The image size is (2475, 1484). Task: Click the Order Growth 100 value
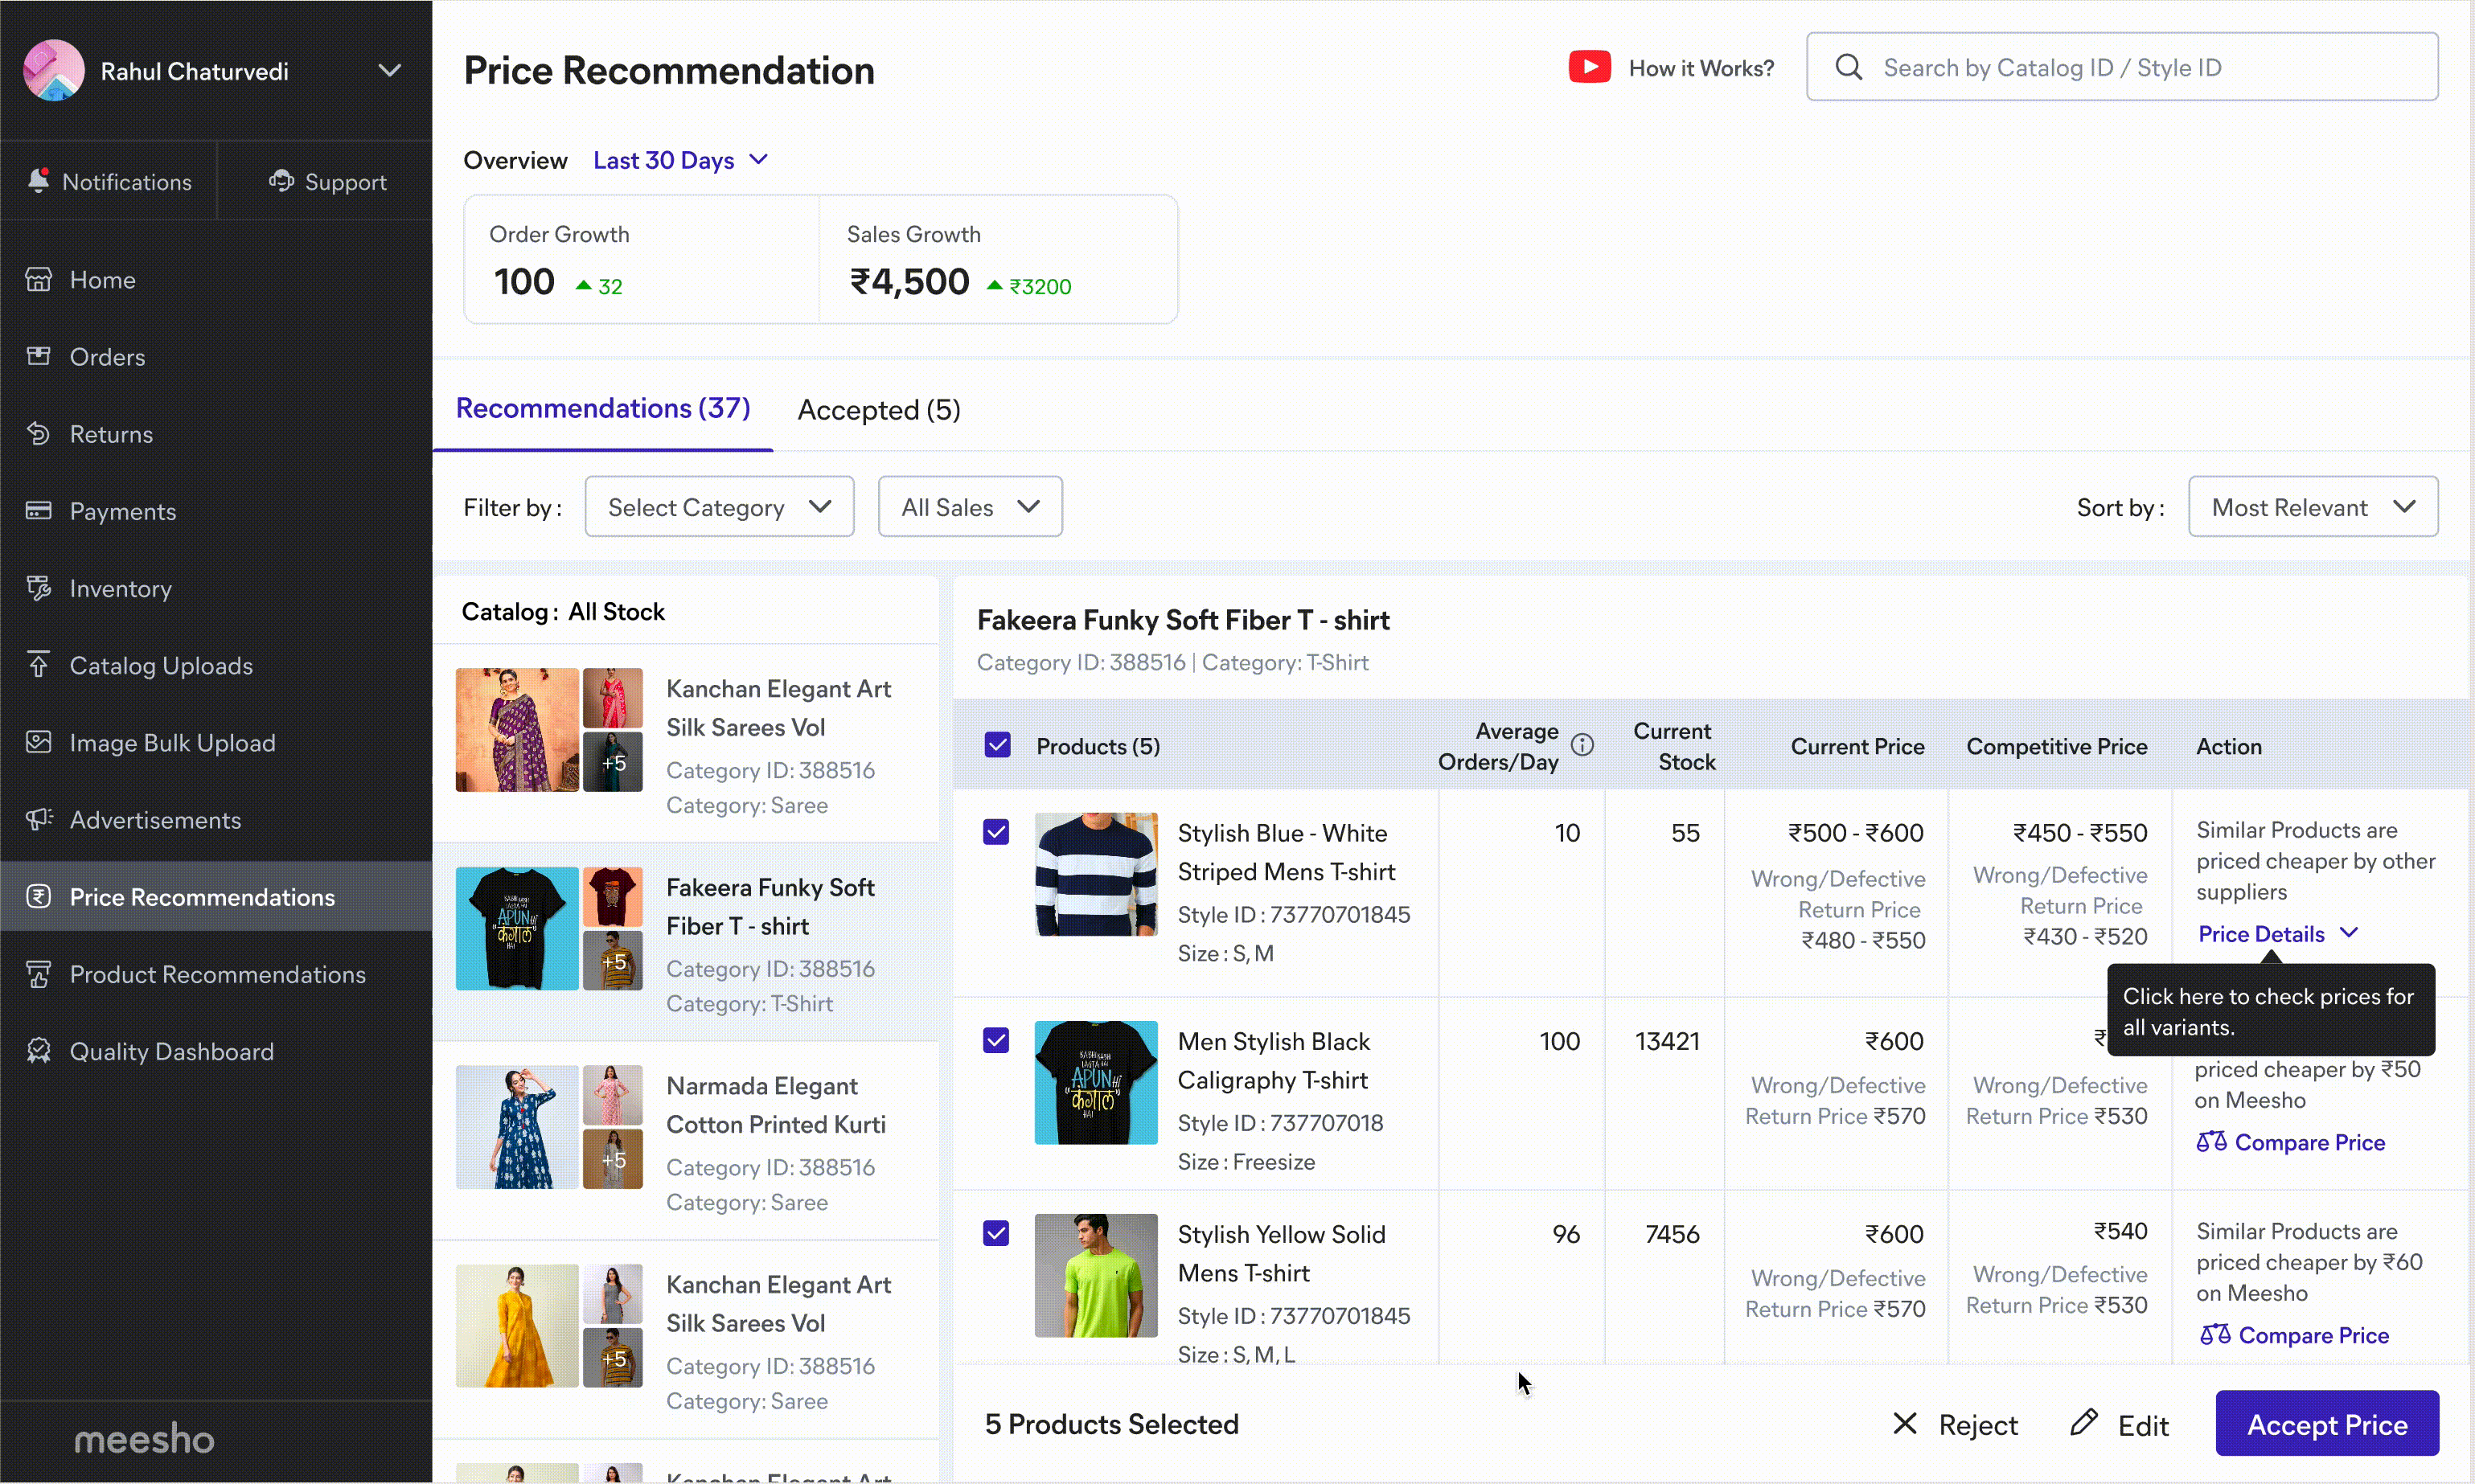coord(524,282)
